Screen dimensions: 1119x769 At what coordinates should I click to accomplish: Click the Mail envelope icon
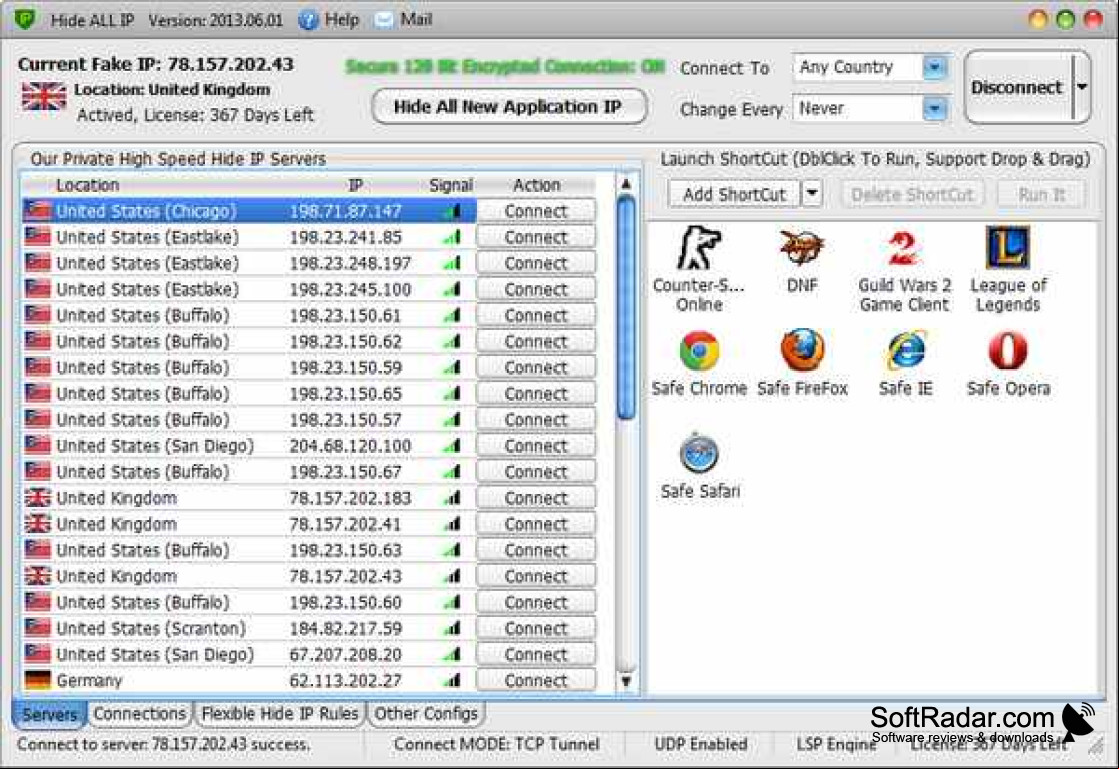coord(383,20)
